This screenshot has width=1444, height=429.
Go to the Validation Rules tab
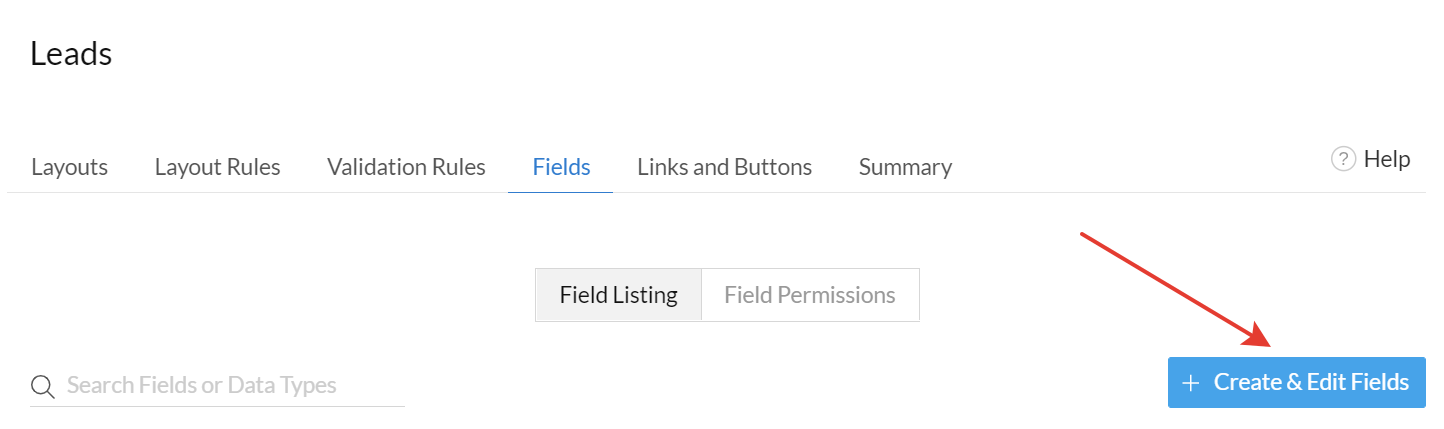point(406,167)
